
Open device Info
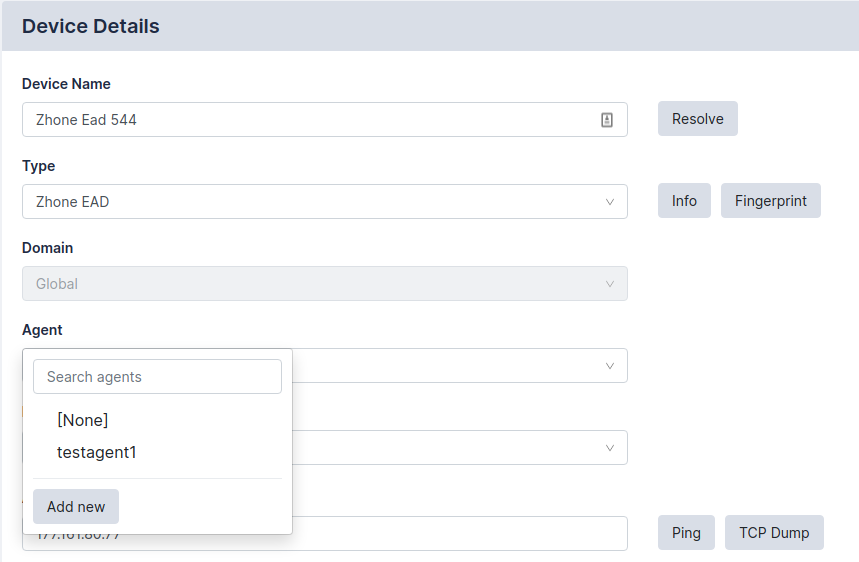(x=684, y=201)
